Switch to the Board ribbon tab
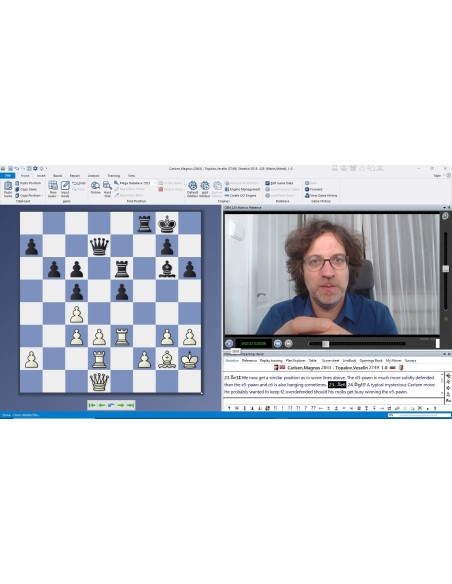 pos(57,175)
